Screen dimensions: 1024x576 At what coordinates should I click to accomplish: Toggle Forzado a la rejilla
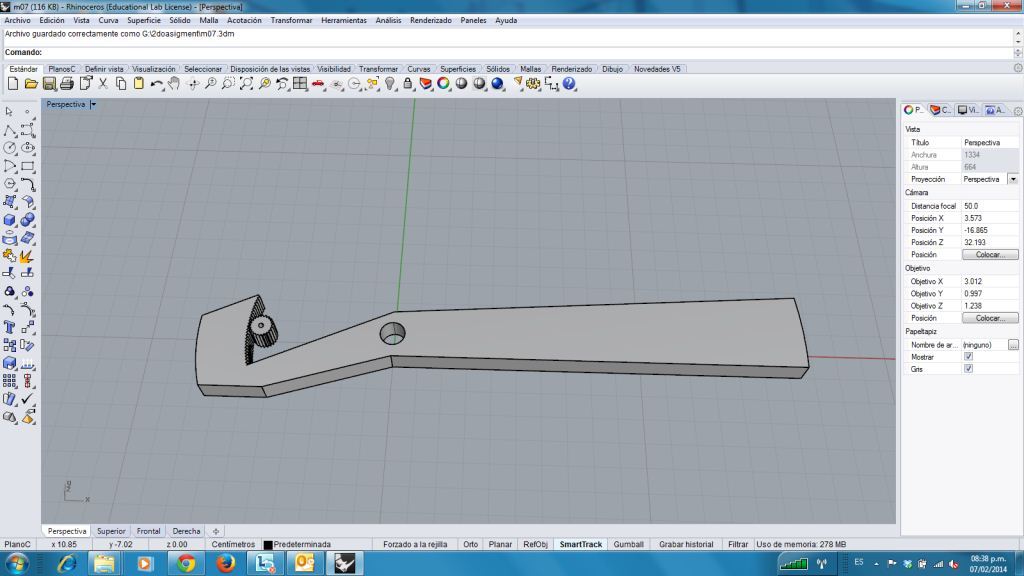[415, 544]
